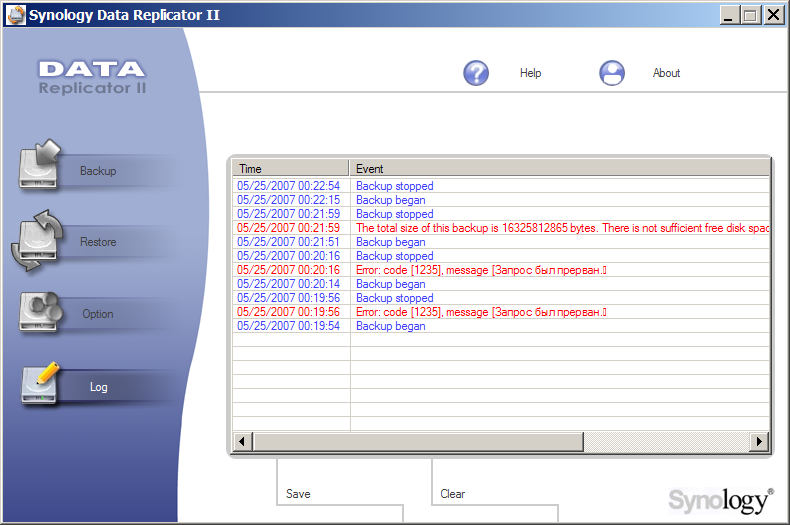Select the 00:22:54 Backup stopped entry
Screen dimensions: 790x525
501,186
